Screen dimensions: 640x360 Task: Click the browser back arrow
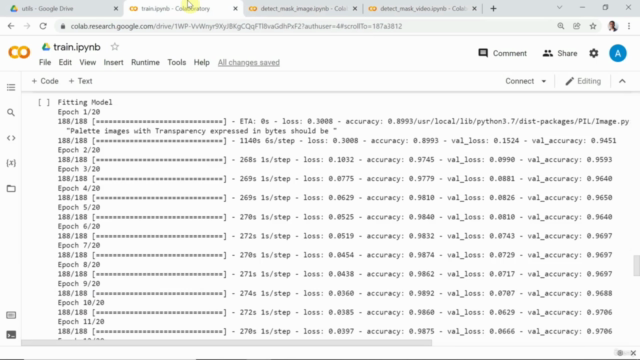[x=11, y=26]
